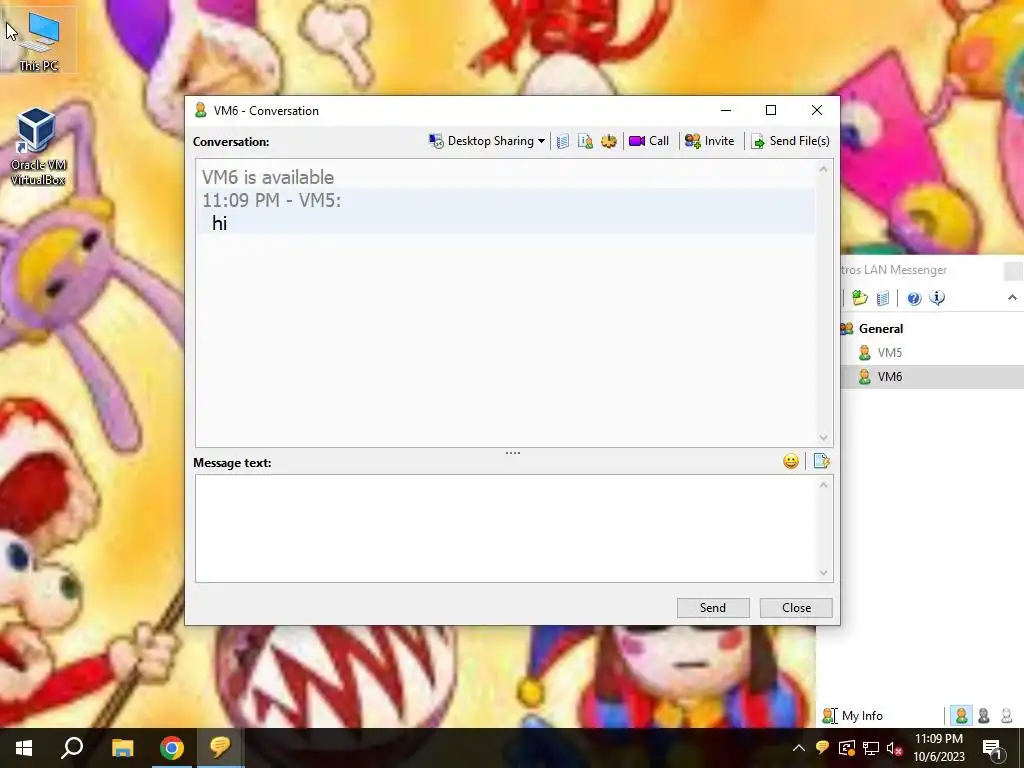The height and width of the screenshot is (768, 1024).
Task: Click the Close button in conversation window
Action: [796, 608]
